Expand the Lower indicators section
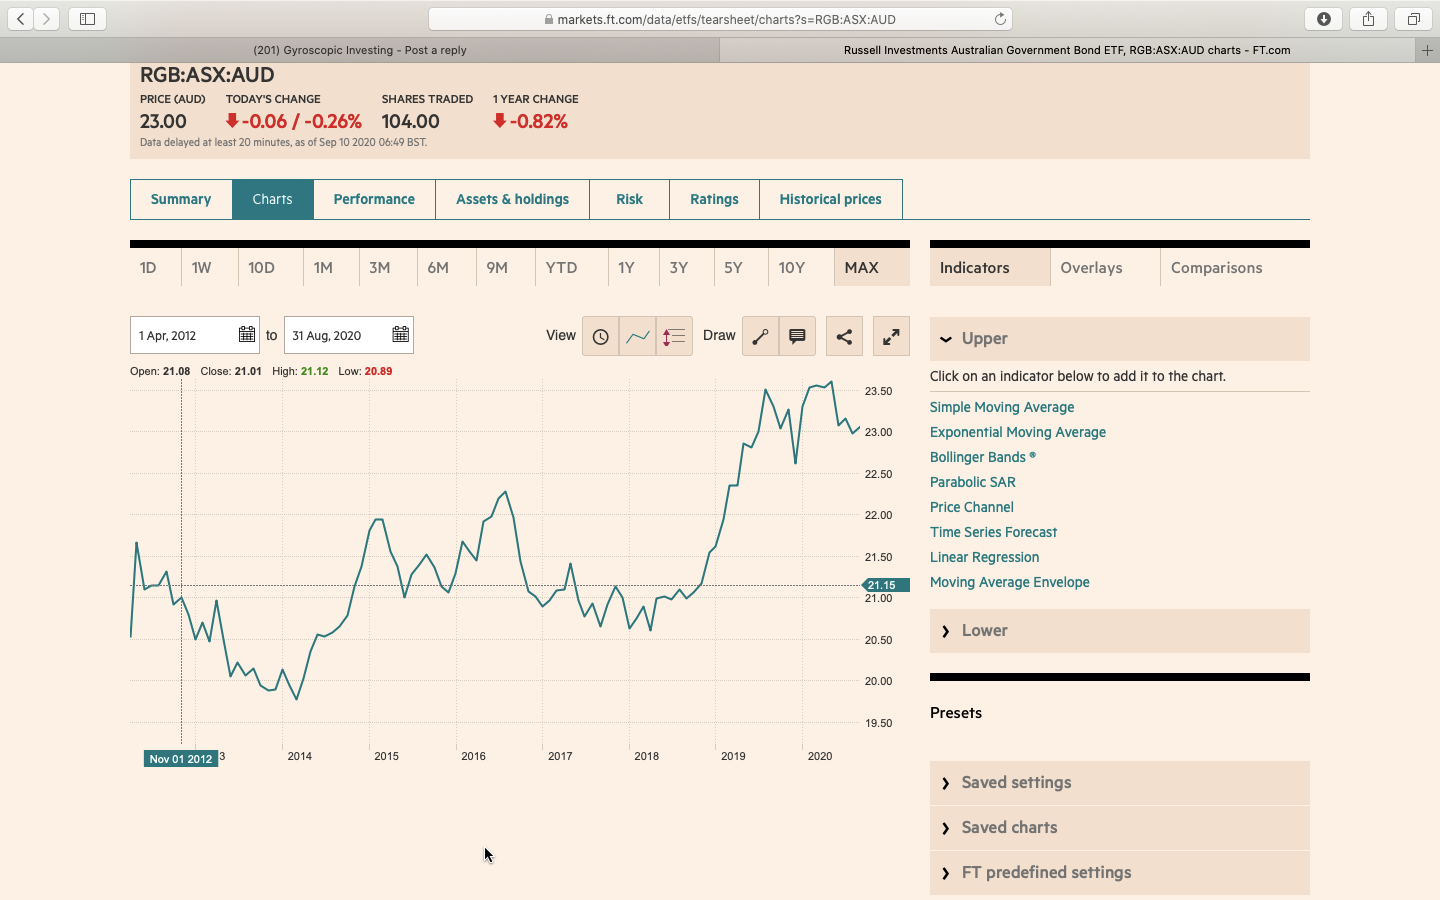The image size is (1440, 900). [x=946, y=631]
